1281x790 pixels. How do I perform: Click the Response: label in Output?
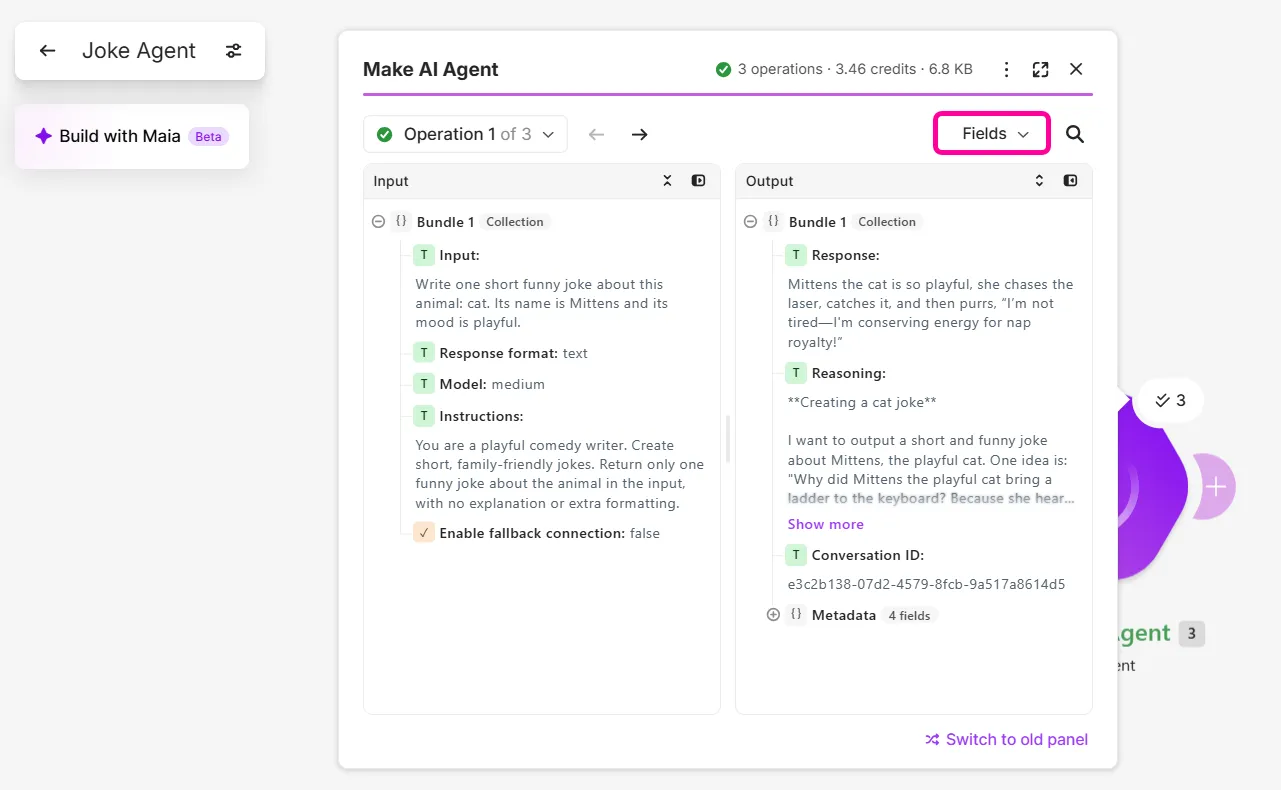pos(845,255)
